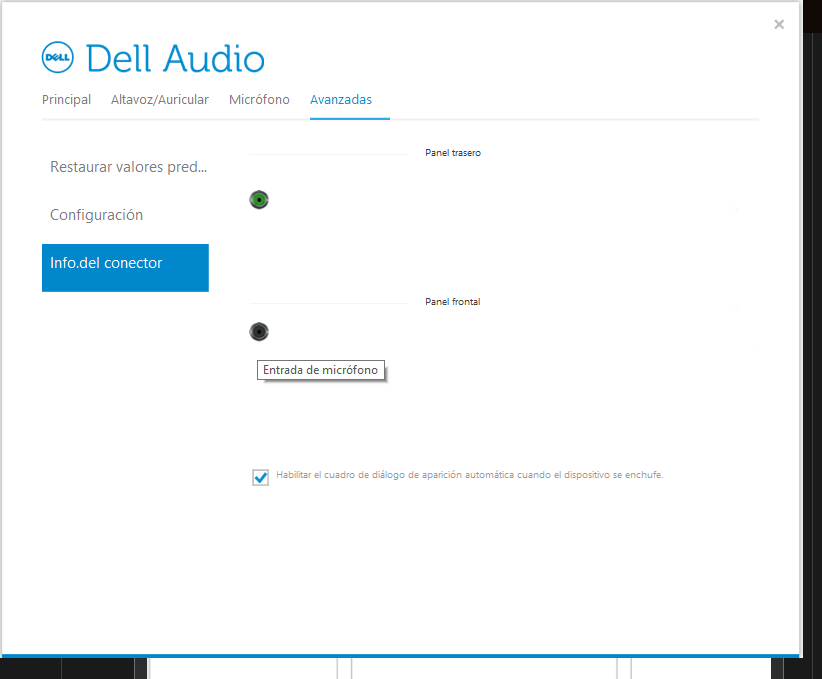Click the black front panel microphone jack
Screen dimensions: 822x679
click(x=259, y=331)
